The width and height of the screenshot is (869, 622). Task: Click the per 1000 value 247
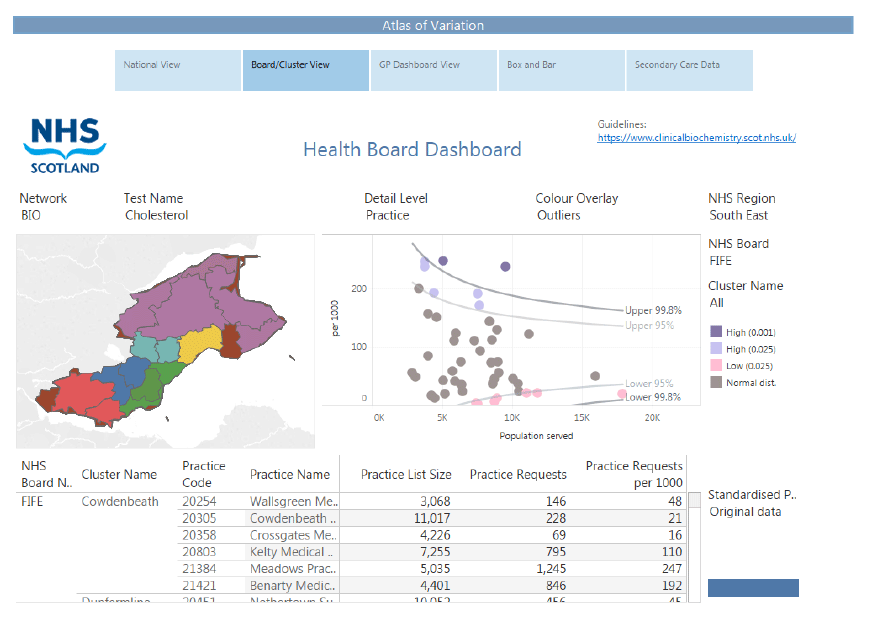pos(672,569)
